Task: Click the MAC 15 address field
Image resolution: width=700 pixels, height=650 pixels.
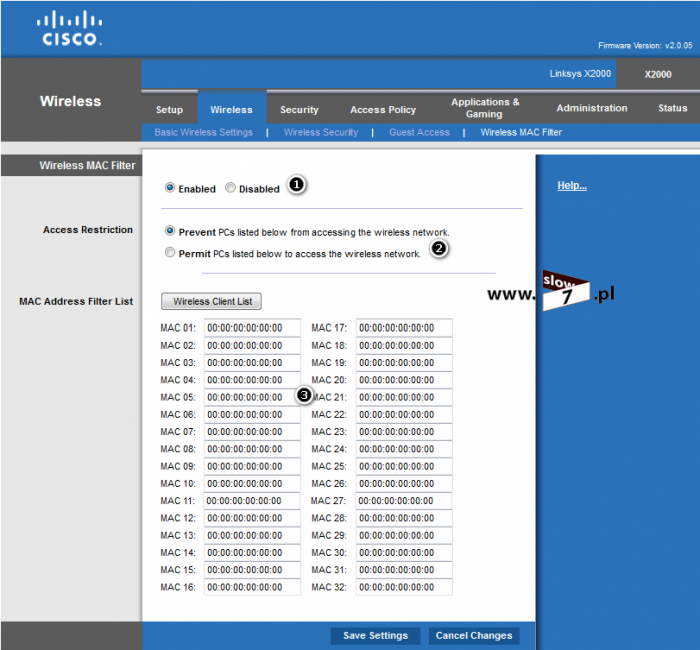Action: point(252,570)
